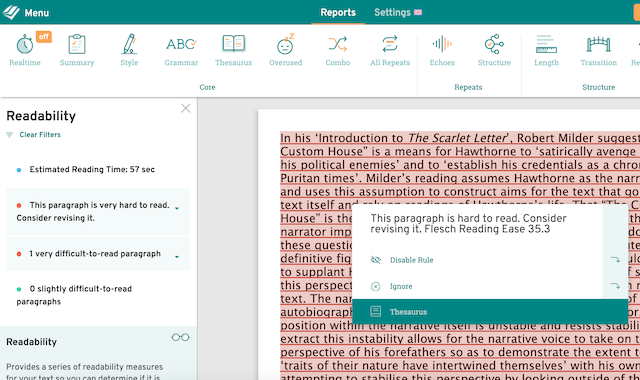This screenshot has width=640, height=380.
Task: Switch to the Settings tab
Action: (x=392, y=12)
